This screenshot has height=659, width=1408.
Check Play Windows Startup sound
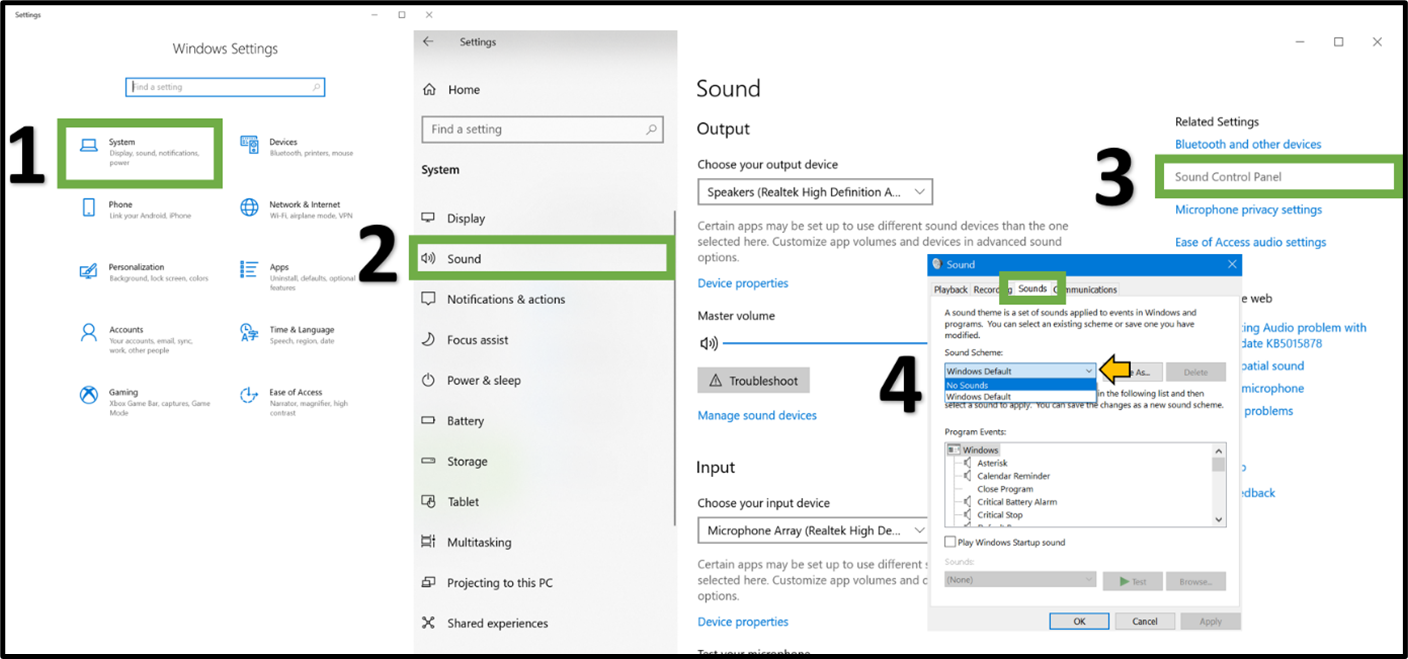(x=950, y=541)
